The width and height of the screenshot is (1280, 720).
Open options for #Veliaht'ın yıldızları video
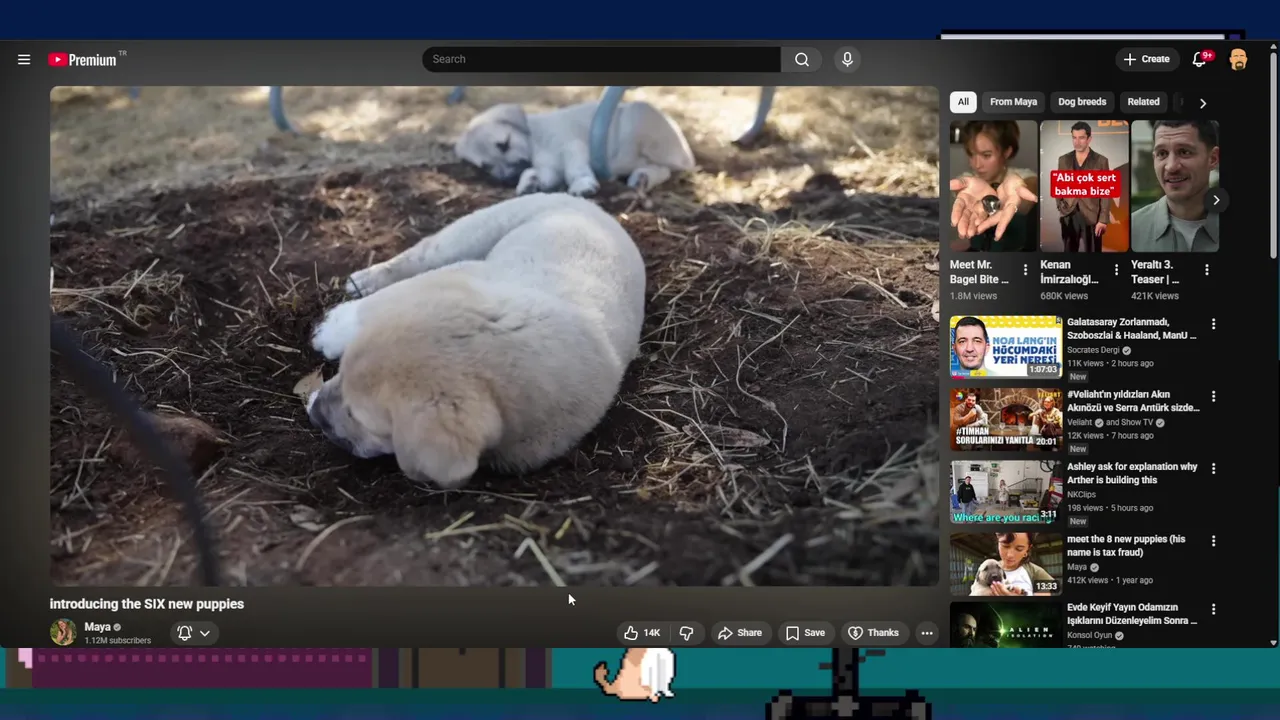[1213, 397]
